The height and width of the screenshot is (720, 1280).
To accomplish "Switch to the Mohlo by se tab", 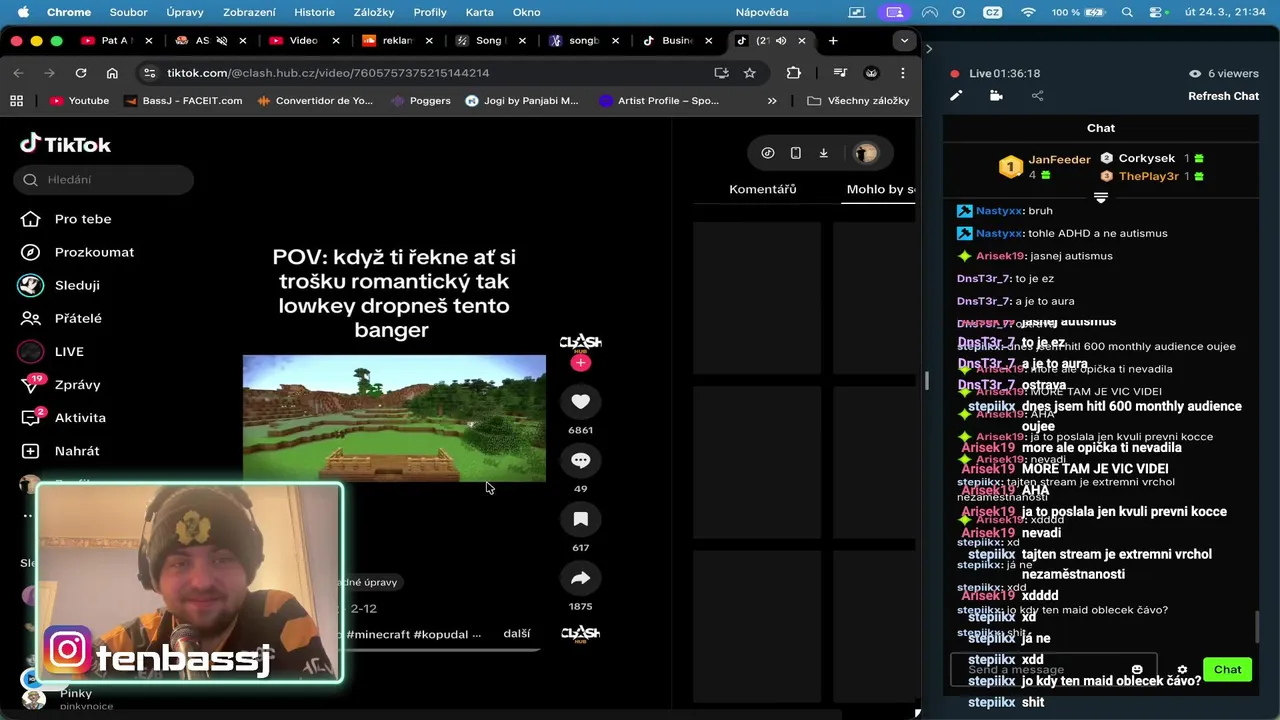I will coord(881,189).
